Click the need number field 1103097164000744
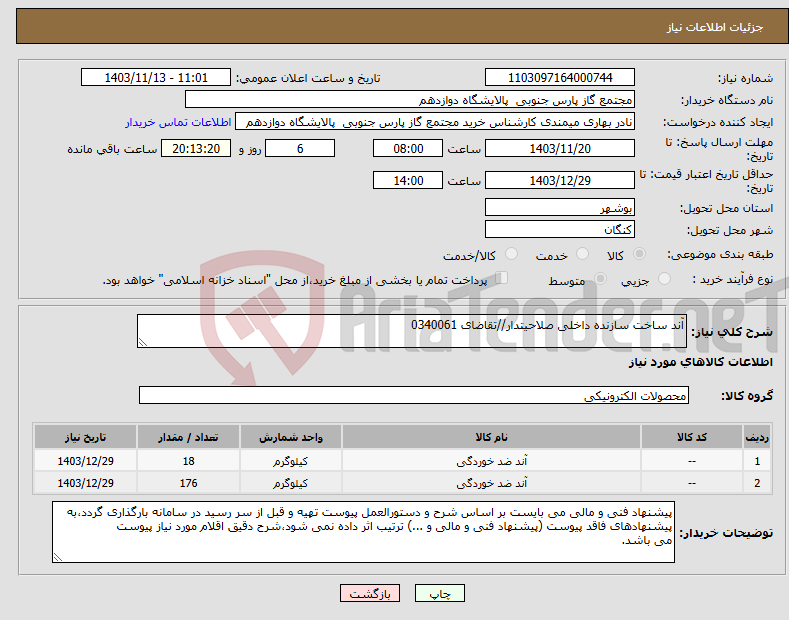789x620 pixels. (560, 78)
